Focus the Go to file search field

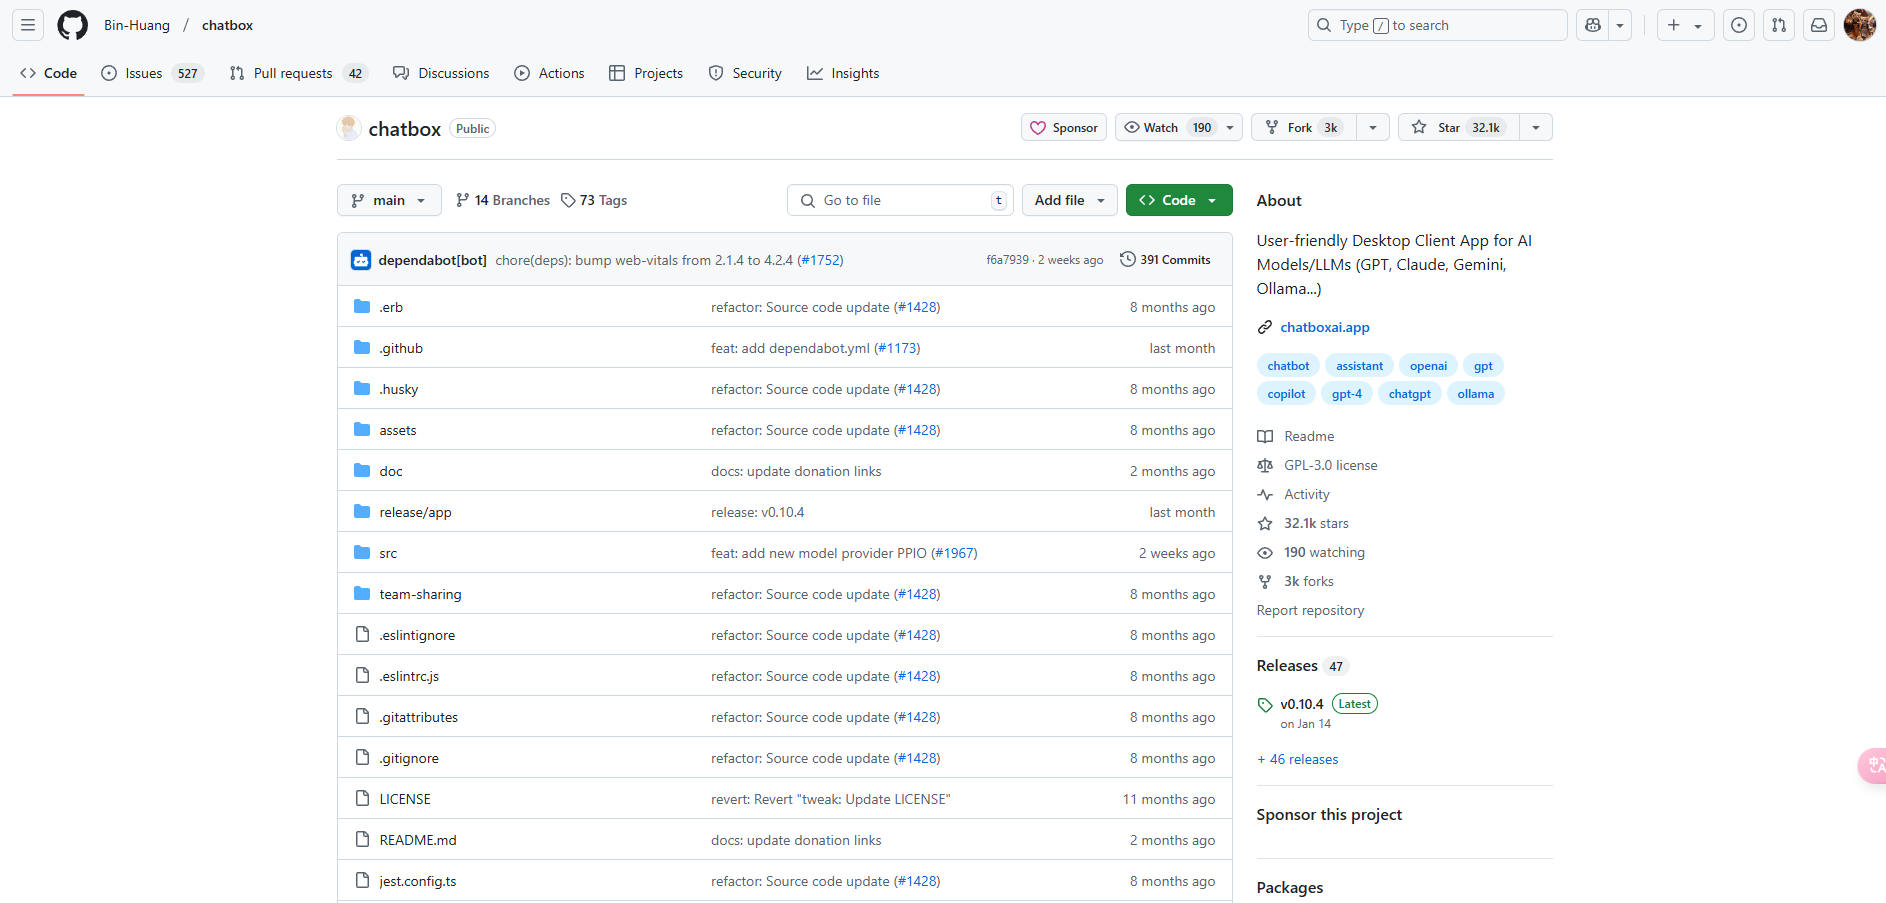(x=900, y=200)
